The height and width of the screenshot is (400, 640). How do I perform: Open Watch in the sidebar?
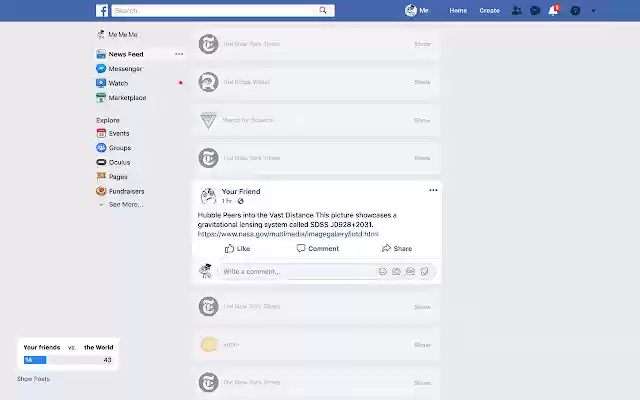[118, 83]
